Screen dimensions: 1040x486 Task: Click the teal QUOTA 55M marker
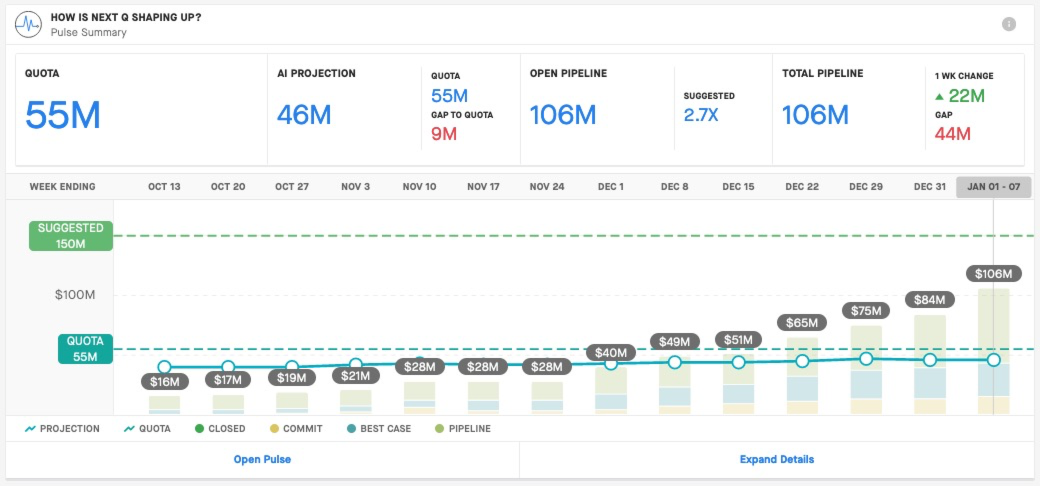85,349
